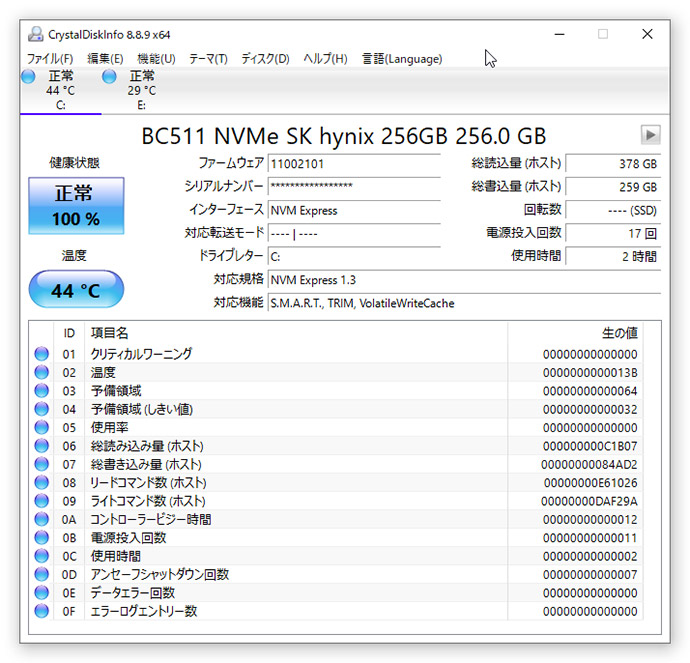Click raw value 00000000000012 for コントローラービジー時間
This screenshot has height=663, width=690.
(590, 520)
